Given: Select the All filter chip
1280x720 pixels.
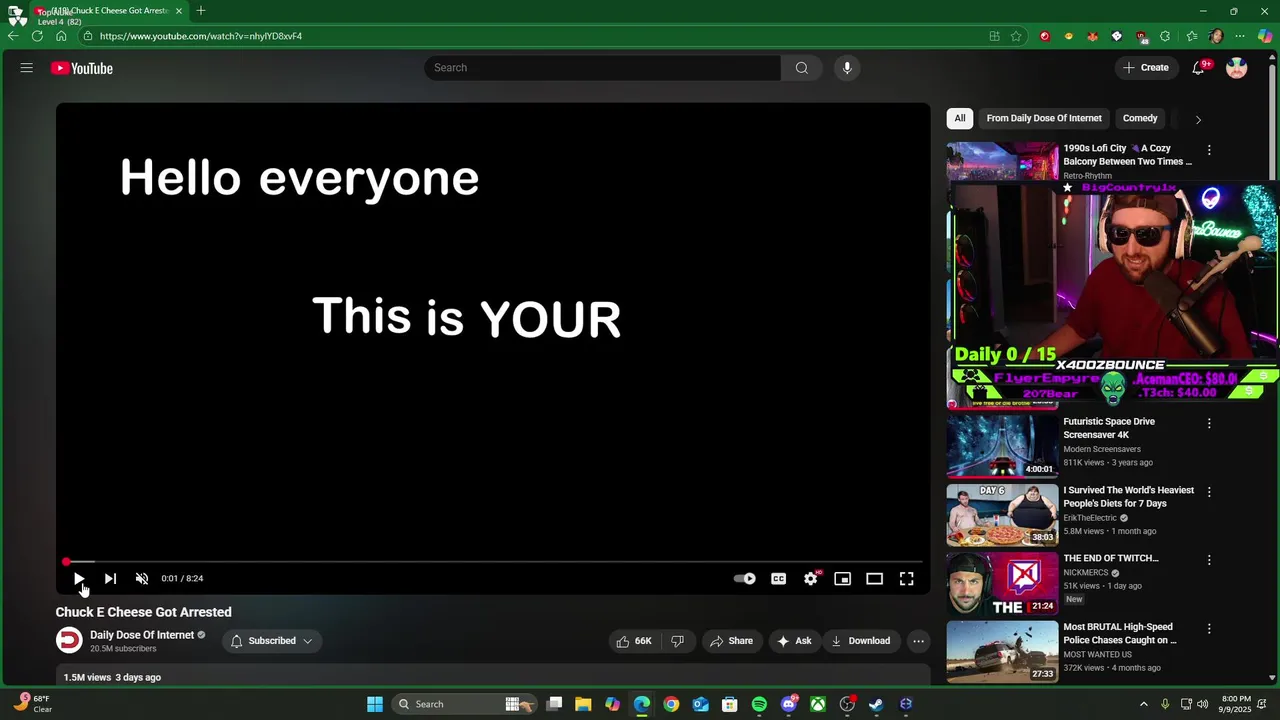Looking at the screenshot, I should [960, 118].
